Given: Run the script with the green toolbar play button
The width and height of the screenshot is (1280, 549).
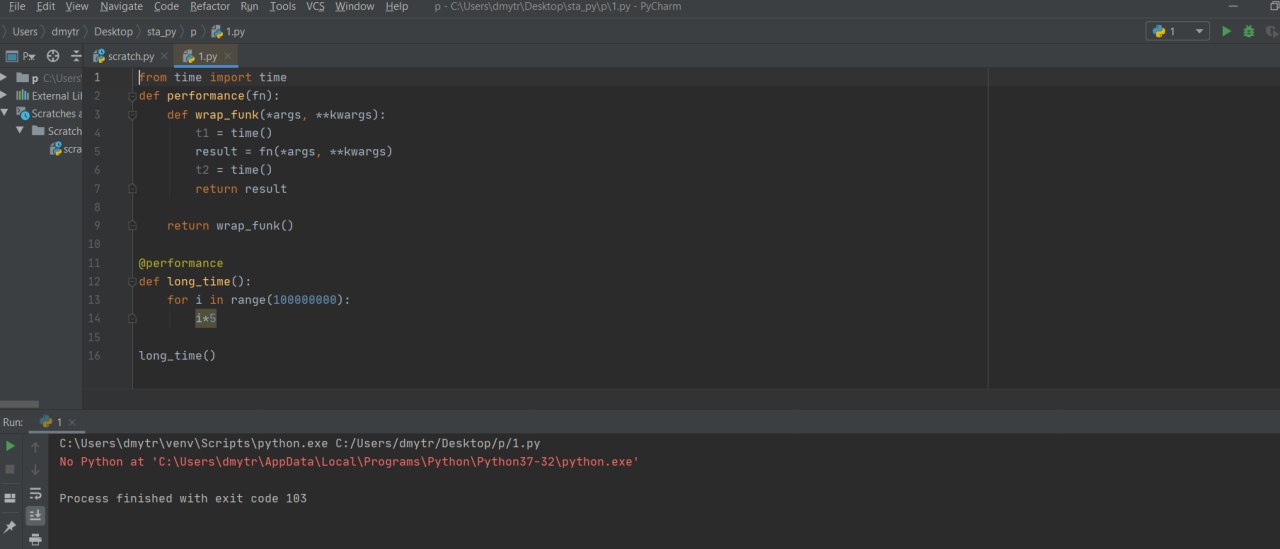Looking at the screenshot, I should click(x=1227, y=31).
